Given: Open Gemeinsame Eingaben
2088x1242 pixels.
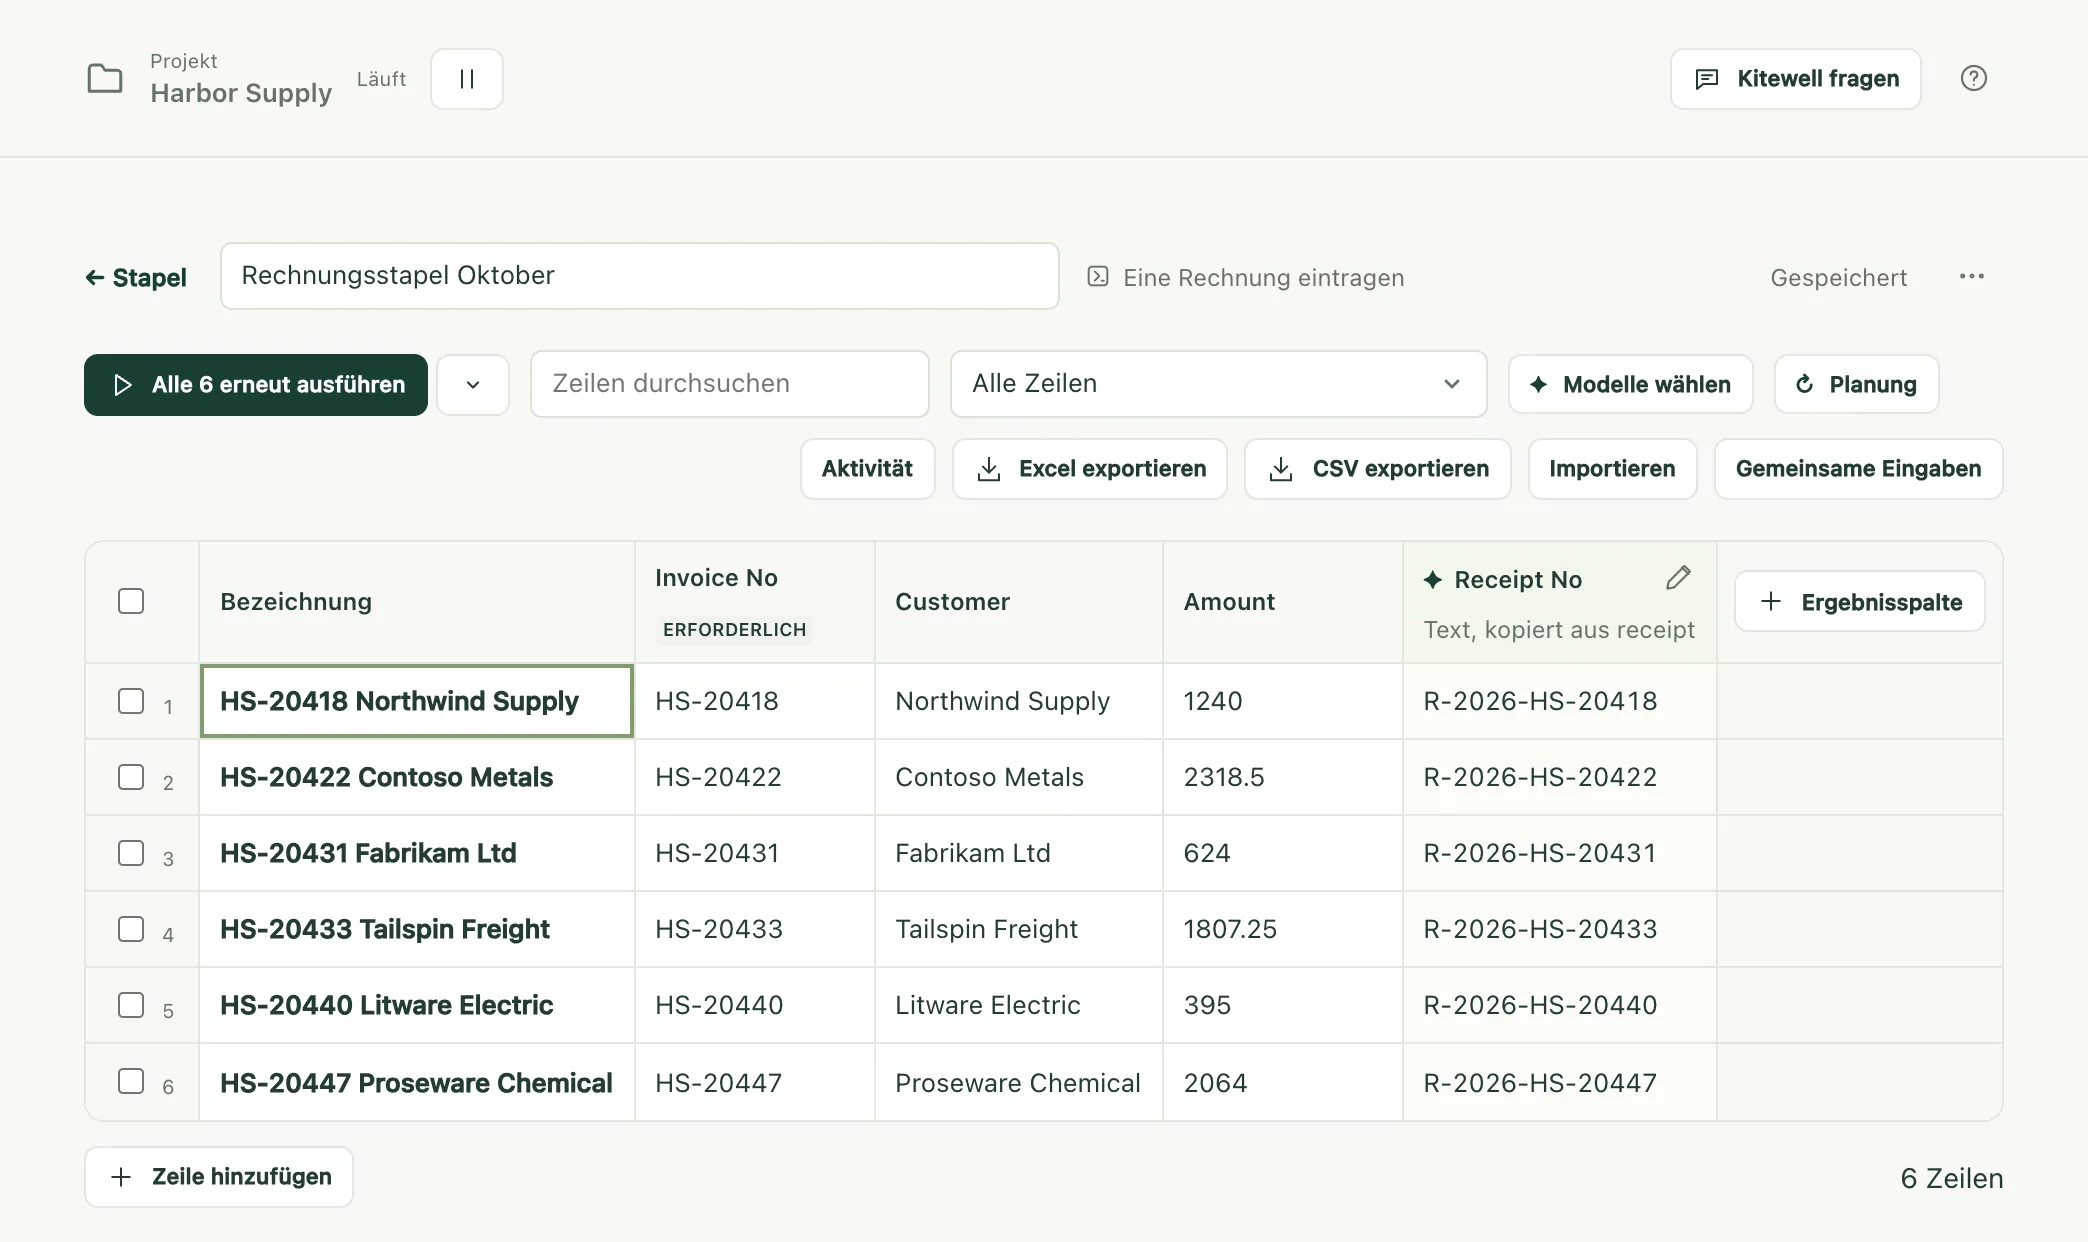Looking at the screenshot, I should [1858, 469].
